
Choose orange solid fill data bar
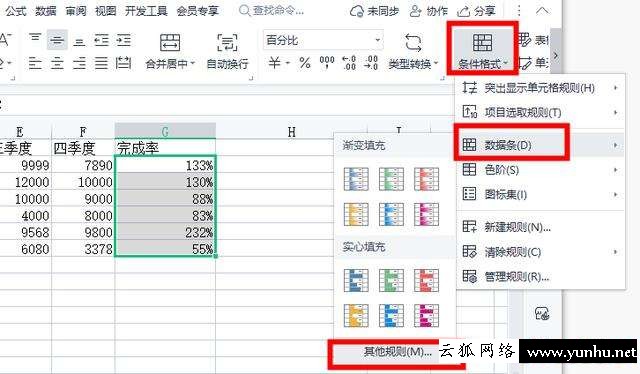coord(356,316)
